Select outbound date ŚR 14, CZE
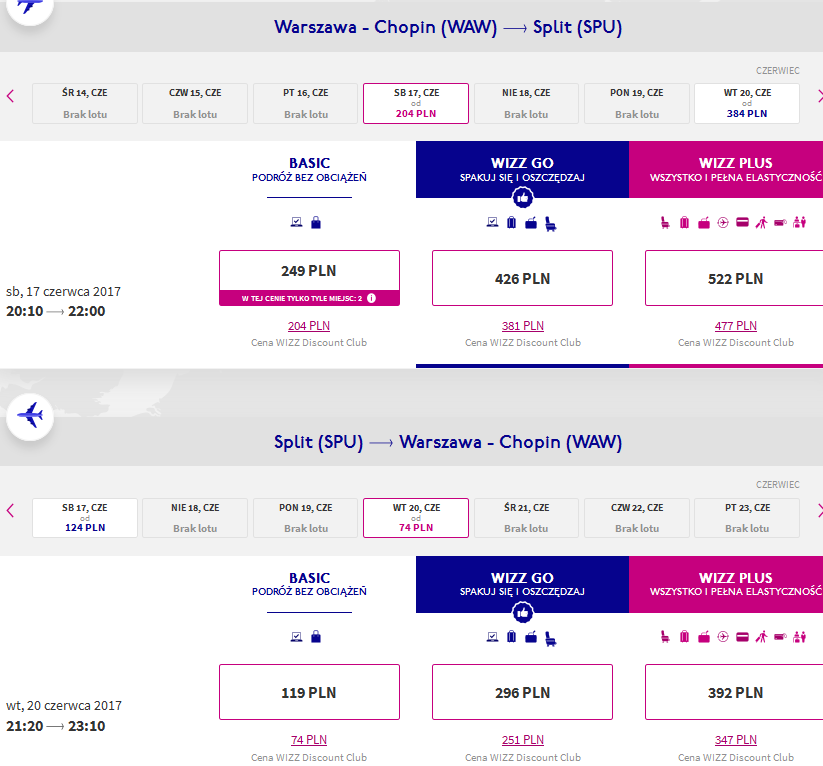This screenshot has width=823, height=766. click(x=85, y=103)
